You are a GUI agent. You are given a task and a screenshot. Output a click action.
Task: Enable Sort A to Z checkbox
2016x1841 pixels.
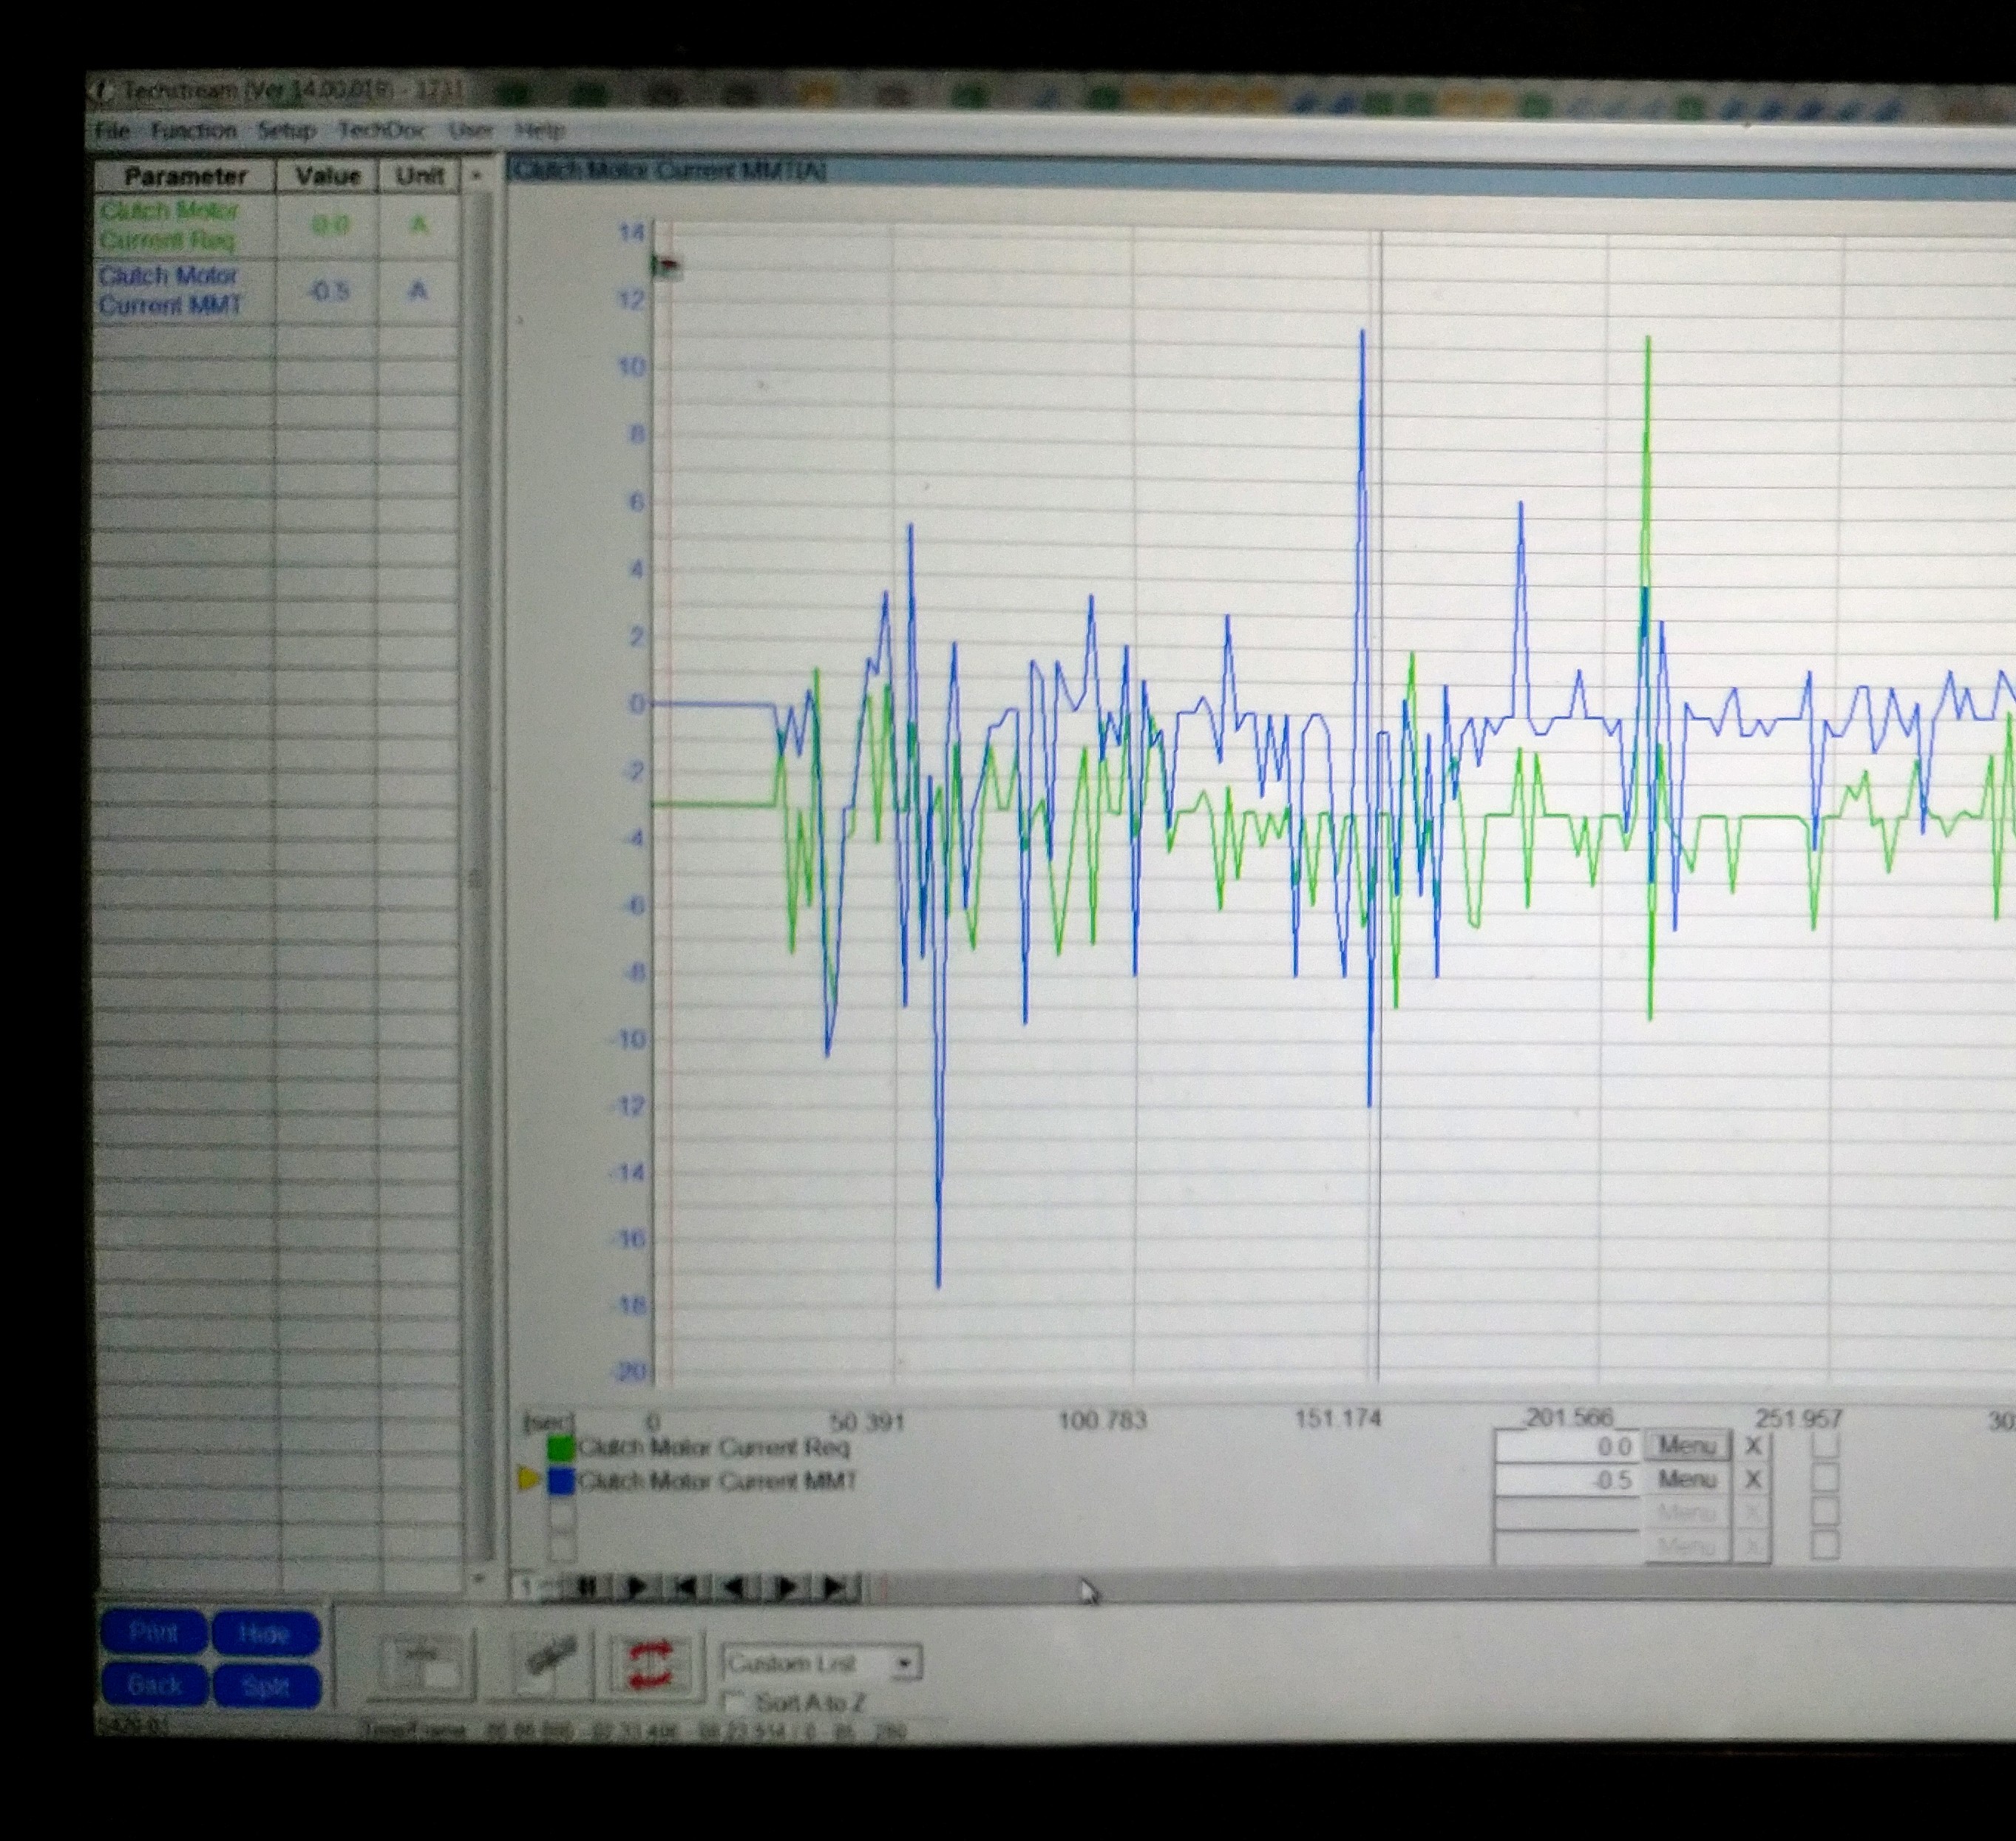coord(735,1701)
